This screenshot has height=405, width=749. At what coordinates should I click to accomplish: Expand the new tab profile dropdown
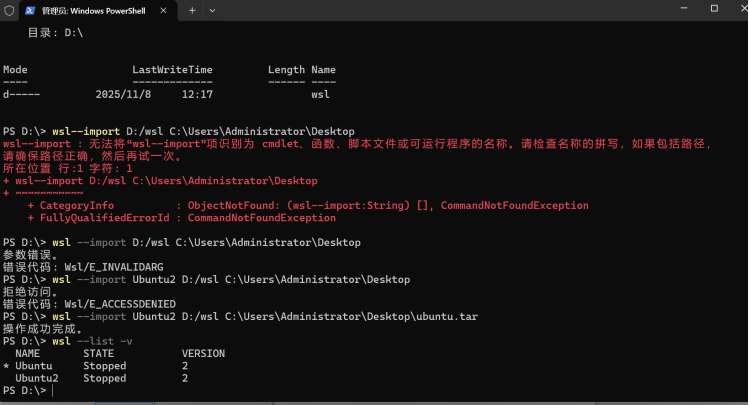point(212,11)
